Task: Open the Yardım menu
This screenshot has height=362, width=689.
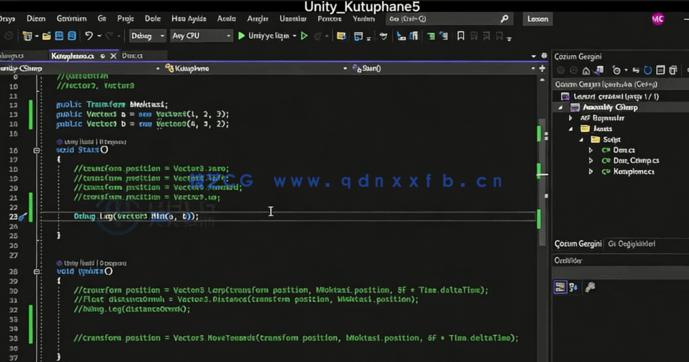Action: coord(364,19)
